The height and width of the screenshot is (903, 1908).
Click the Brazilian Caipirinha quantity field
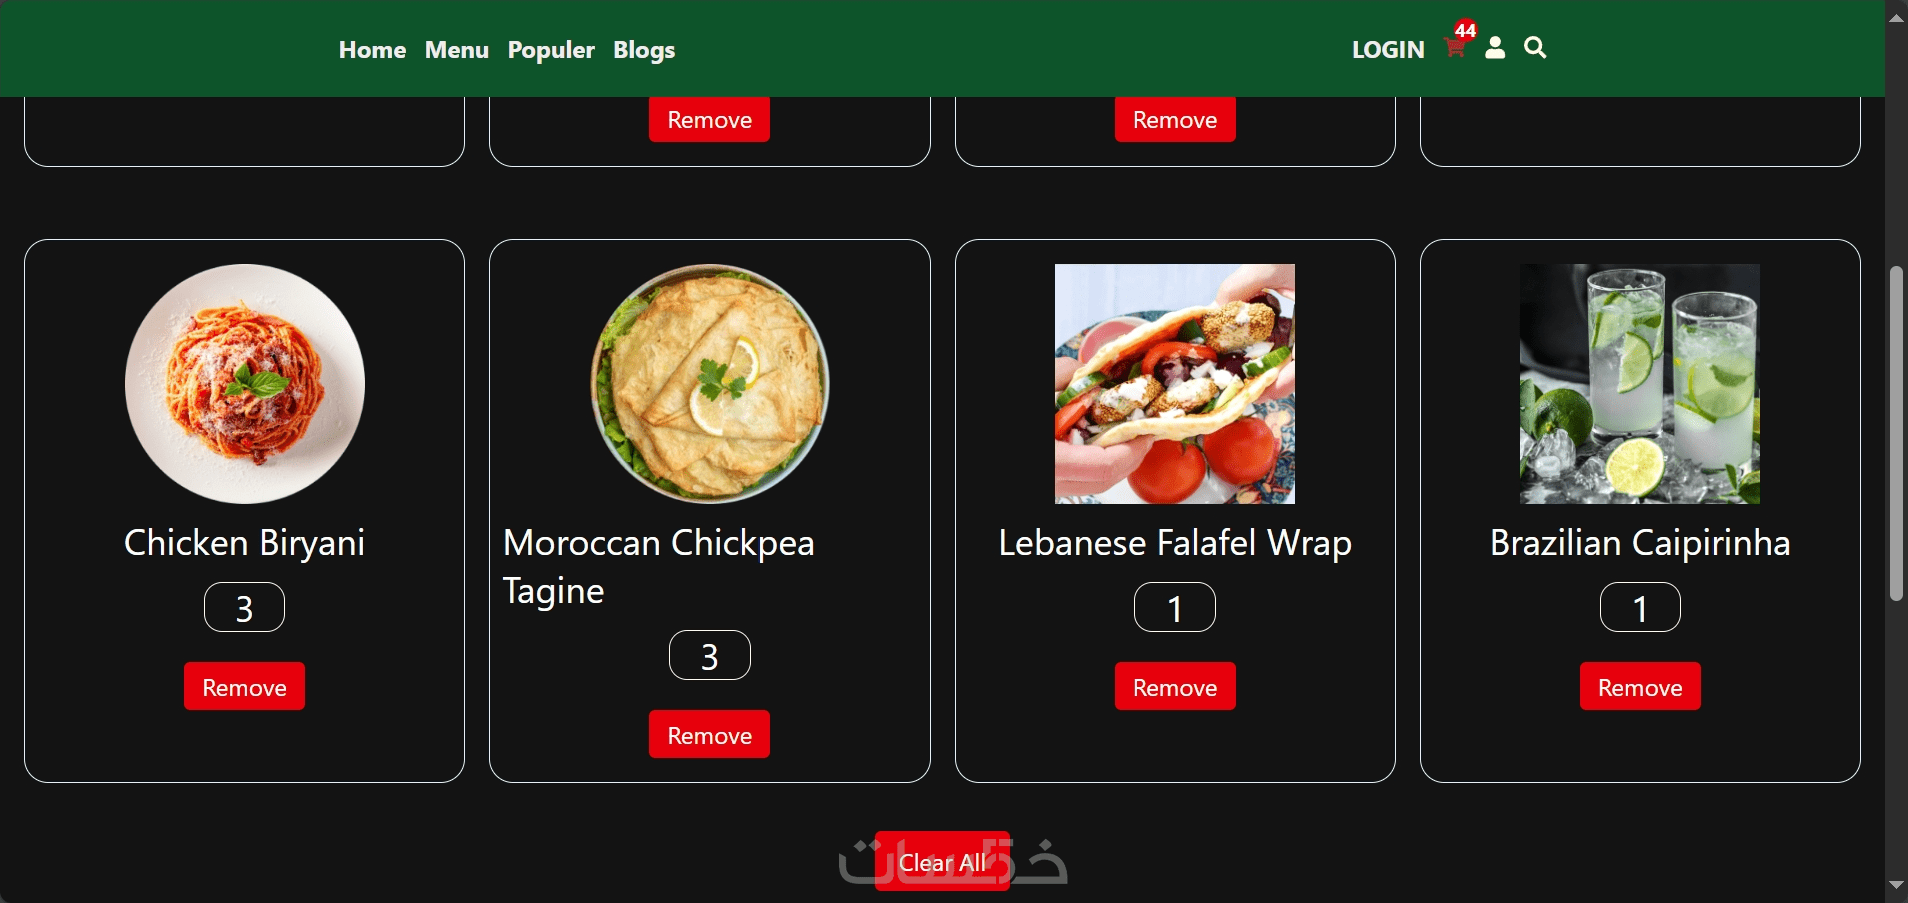(x=1640, y=608)
